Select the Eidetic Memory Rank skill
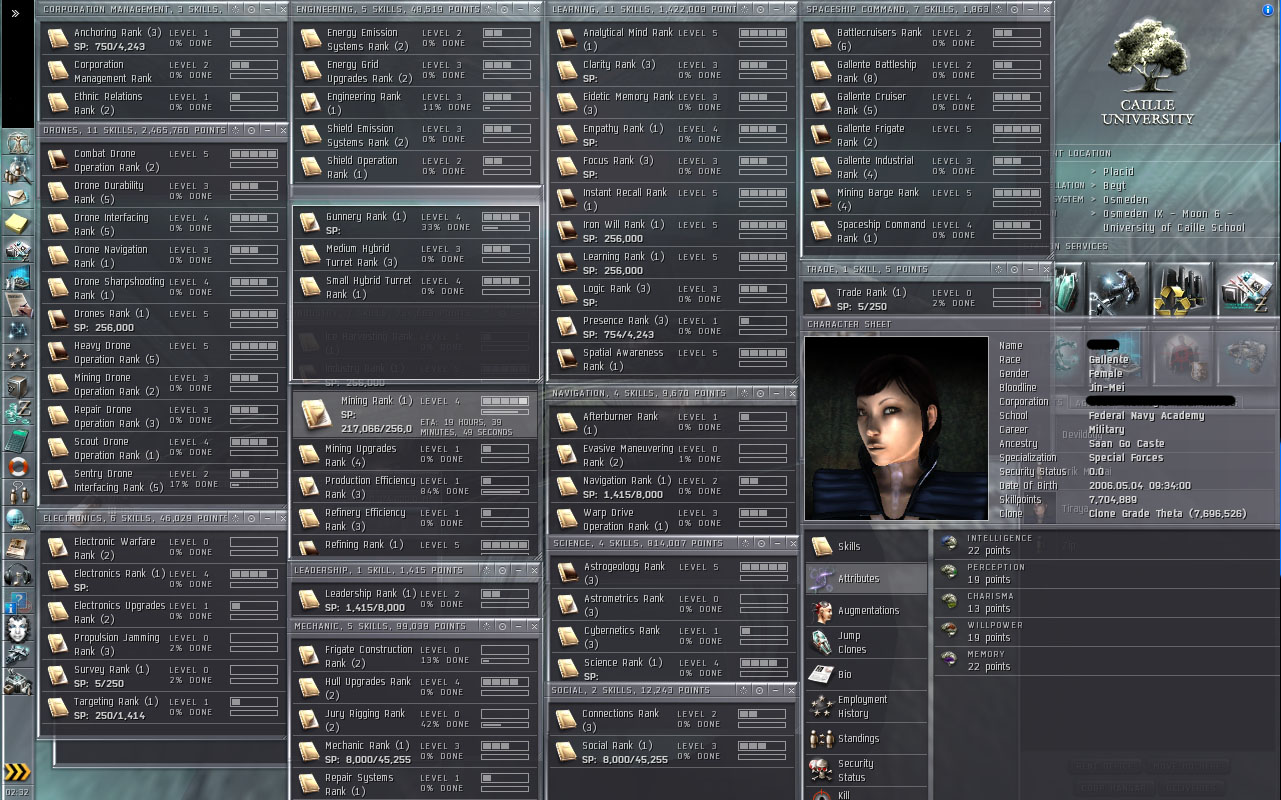The height and width of the screenshot is (800, 1281). (673, 103)
